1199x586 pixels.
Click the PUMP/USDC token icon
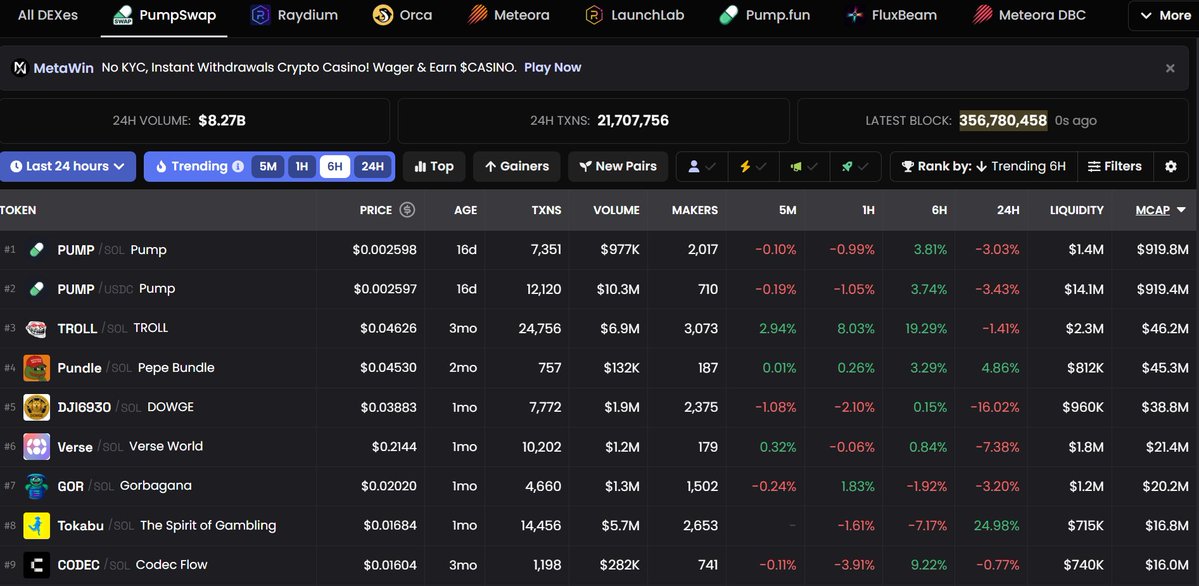36,288
